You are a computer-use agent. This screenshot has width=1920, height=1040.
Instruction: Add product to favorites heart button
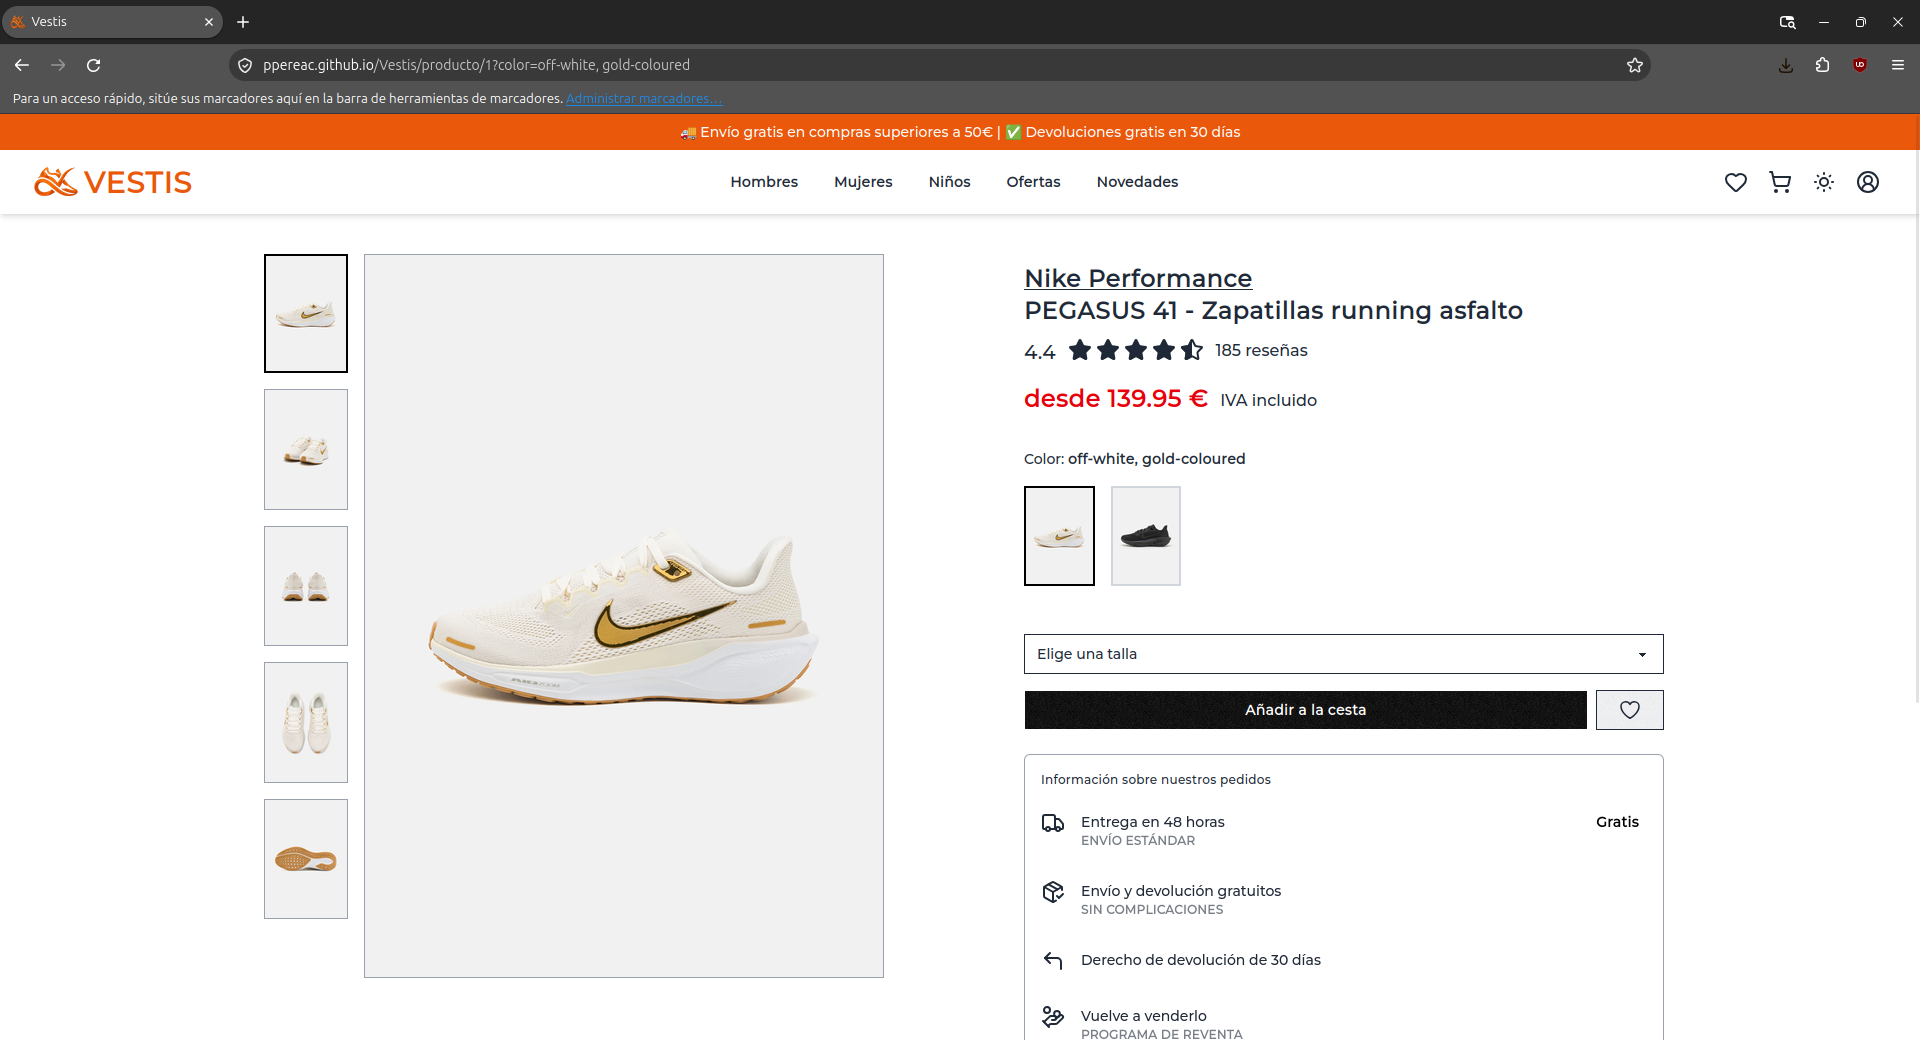1630,710
